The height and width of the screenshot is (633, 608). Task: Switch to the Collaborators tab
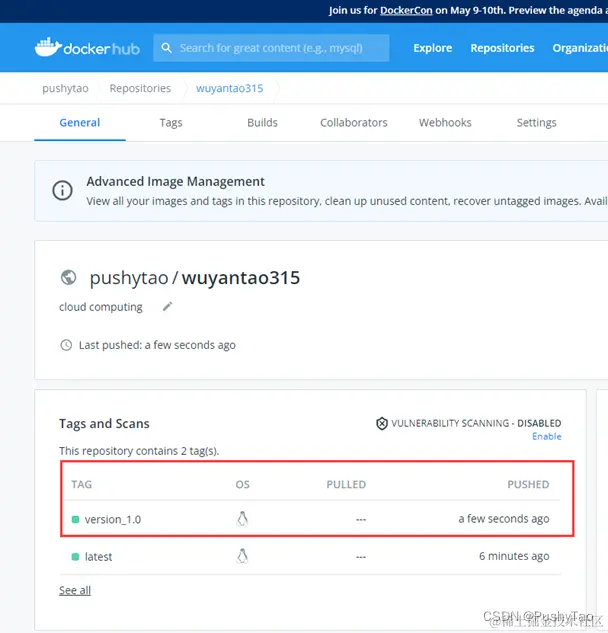(354, 123)
